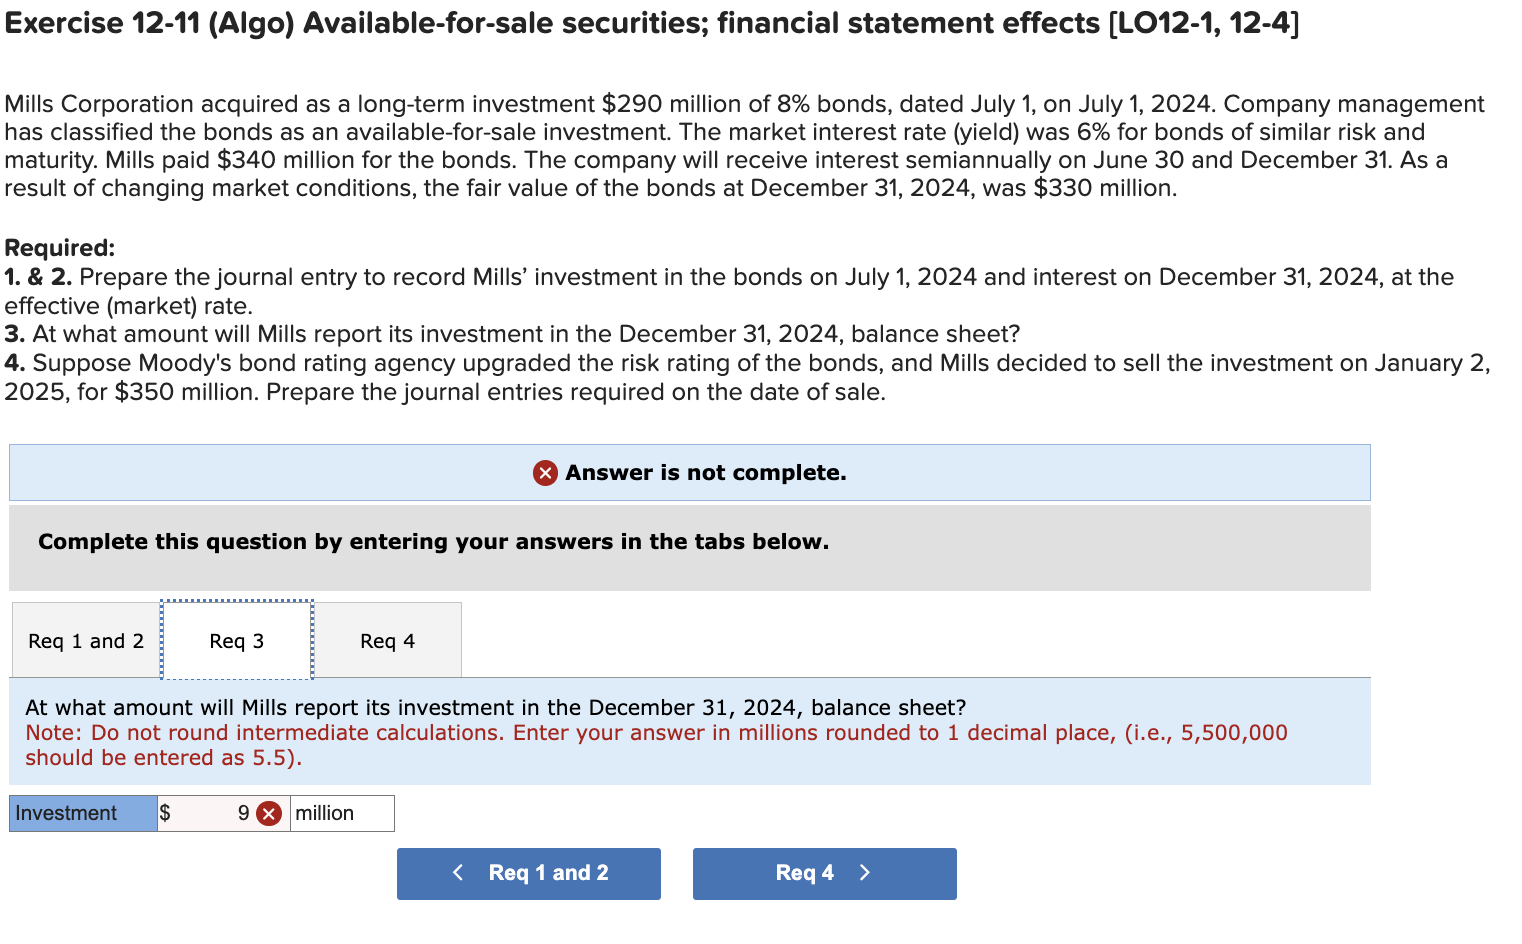Click the right chevron on Req 4 button
Screen dimensions: 1522x944
tap(864, 872)
